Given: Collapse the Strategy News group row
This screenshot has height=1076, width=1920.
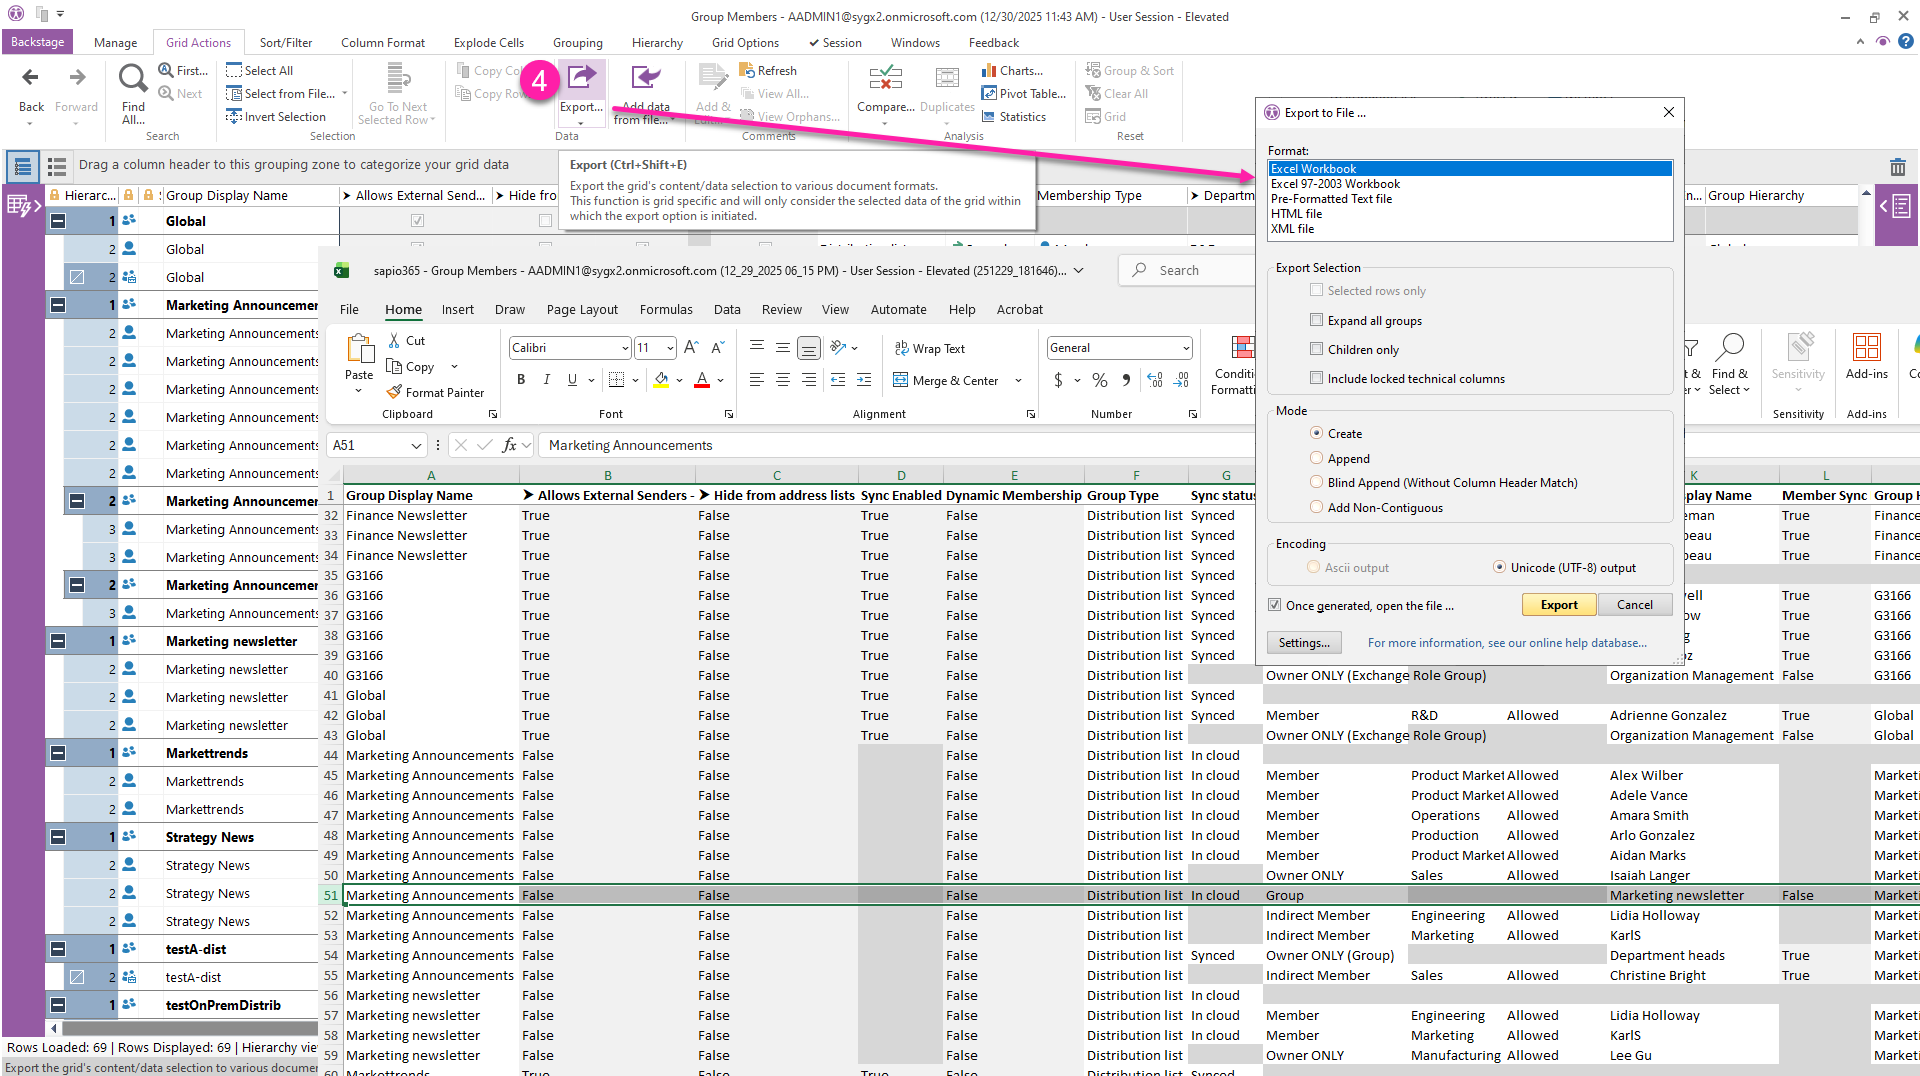Looking at the screenshot, I should (58, 837).
